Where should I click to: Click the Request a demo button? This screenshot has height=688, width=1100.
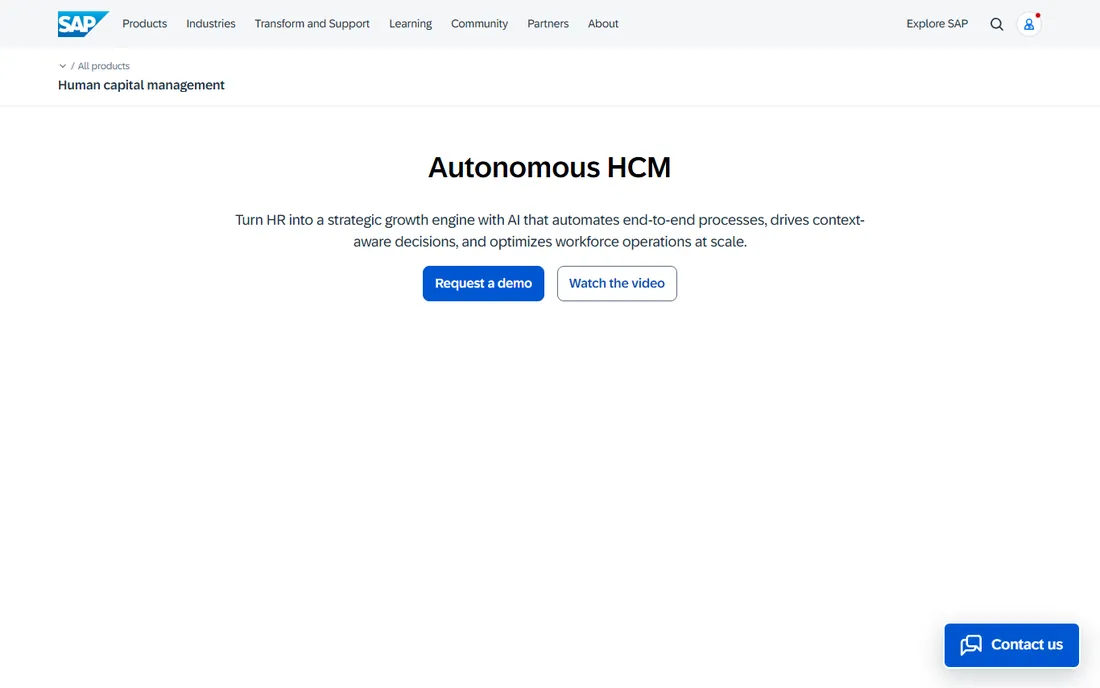tap(483, 283)
